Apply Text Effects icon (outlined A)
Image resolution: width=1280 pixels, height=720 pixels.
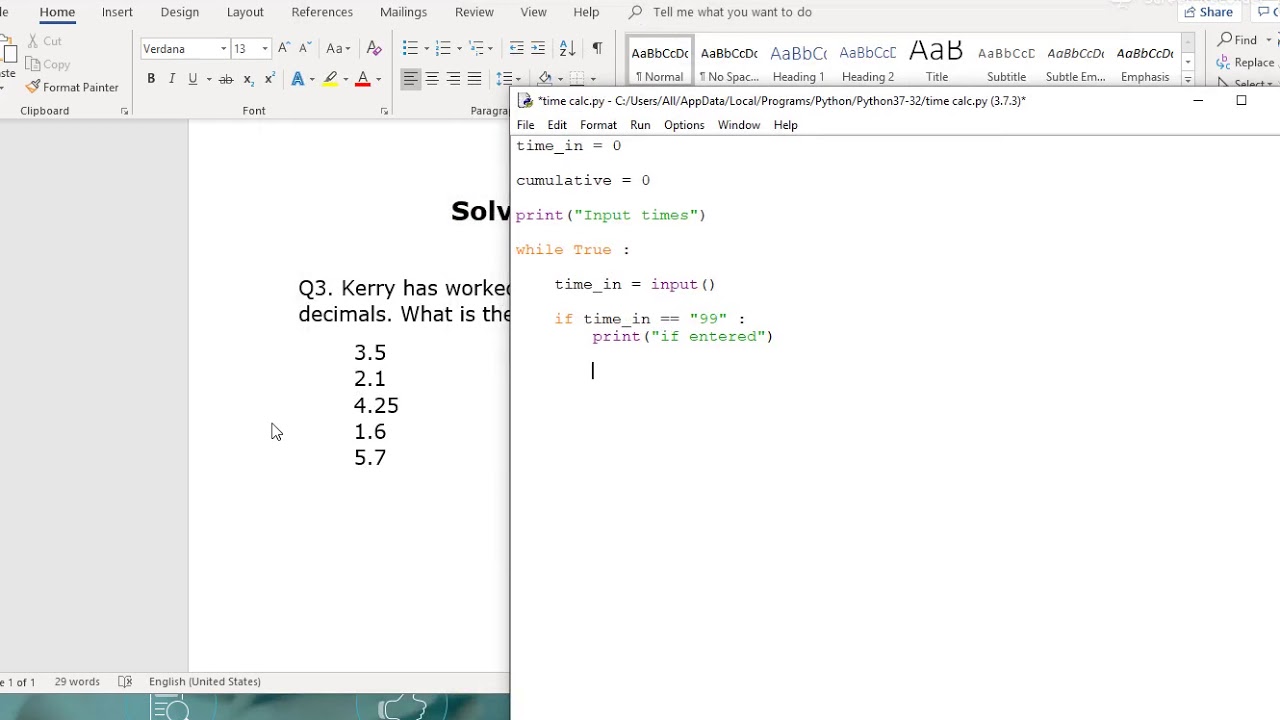(297, 79)
